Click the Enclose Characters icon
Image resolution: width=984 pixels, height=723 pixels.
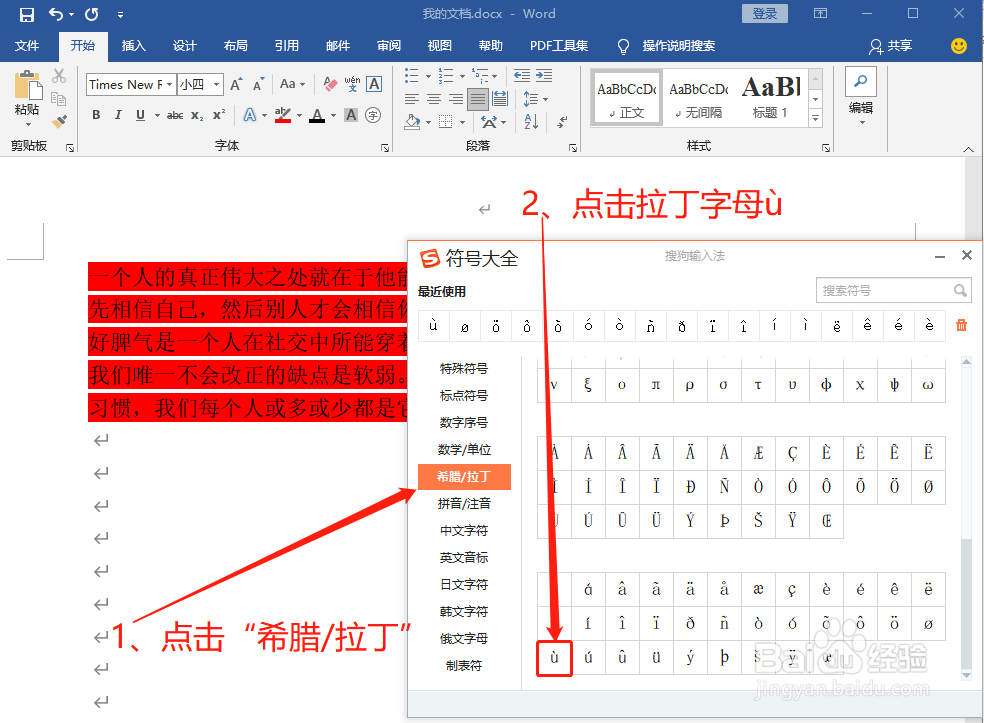371,115
